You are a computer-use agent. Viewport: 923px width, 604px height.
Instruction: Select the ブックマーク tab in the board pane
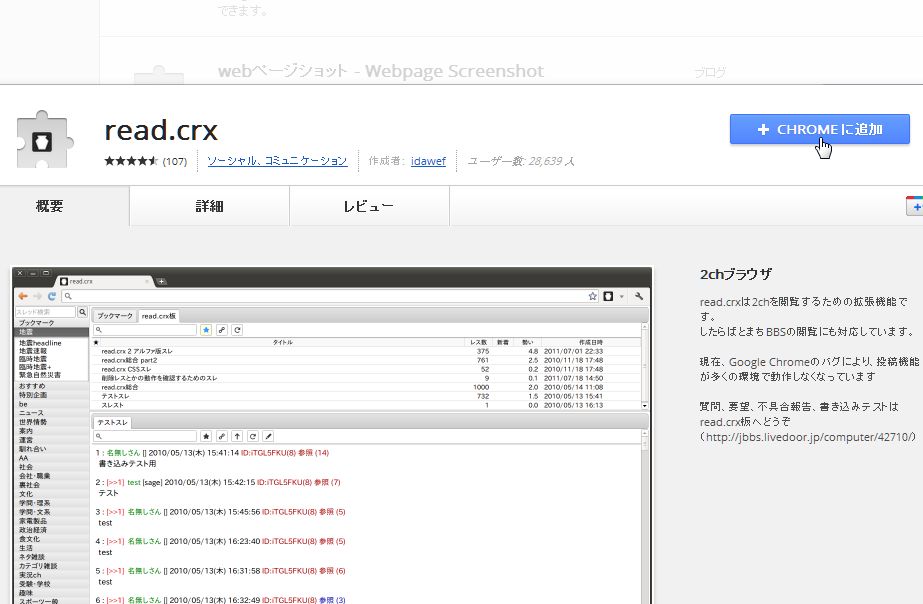(x=115, y=316)
